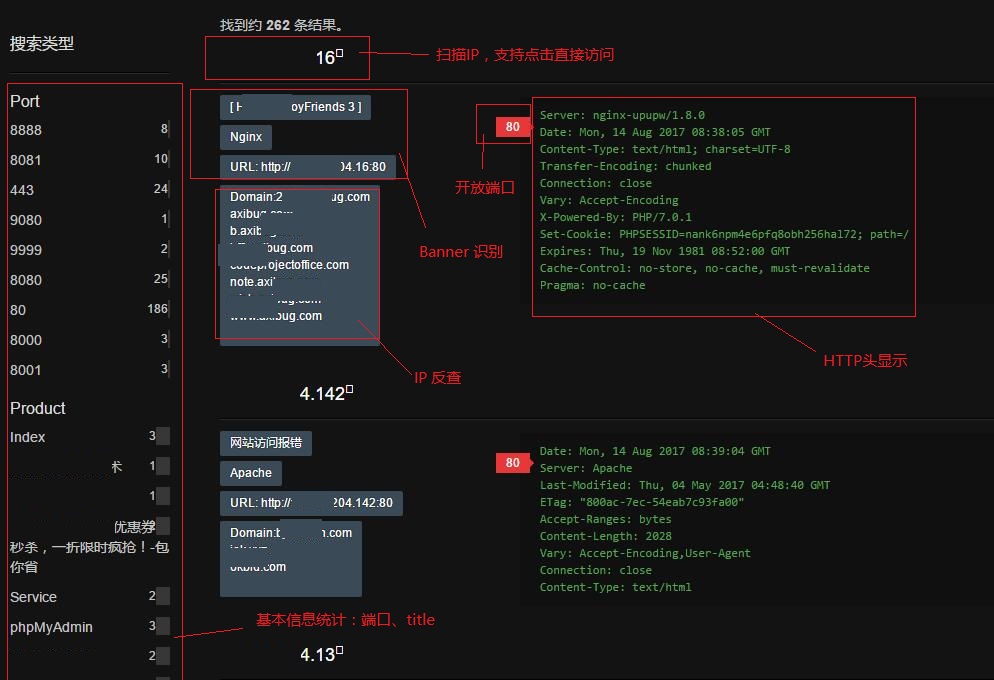
Task: Select port 443 in the Port list
Action: click(22, 190)
